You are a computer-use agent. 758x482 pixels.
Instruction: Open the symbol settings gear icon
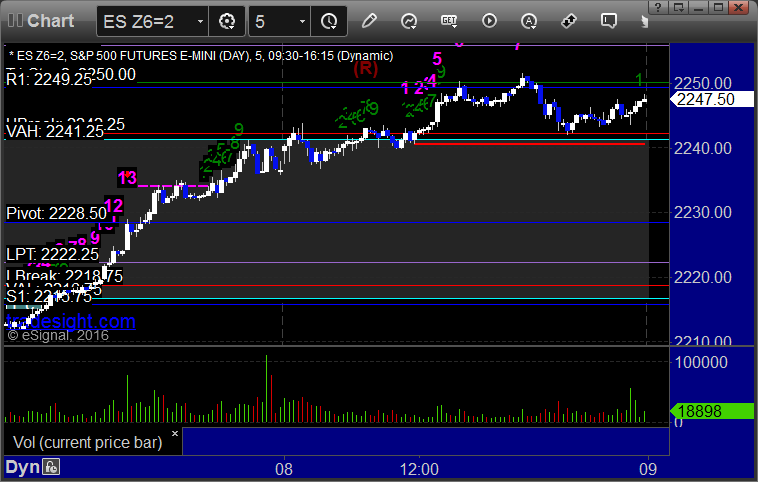pyautogui.click(x=227, y=21)
